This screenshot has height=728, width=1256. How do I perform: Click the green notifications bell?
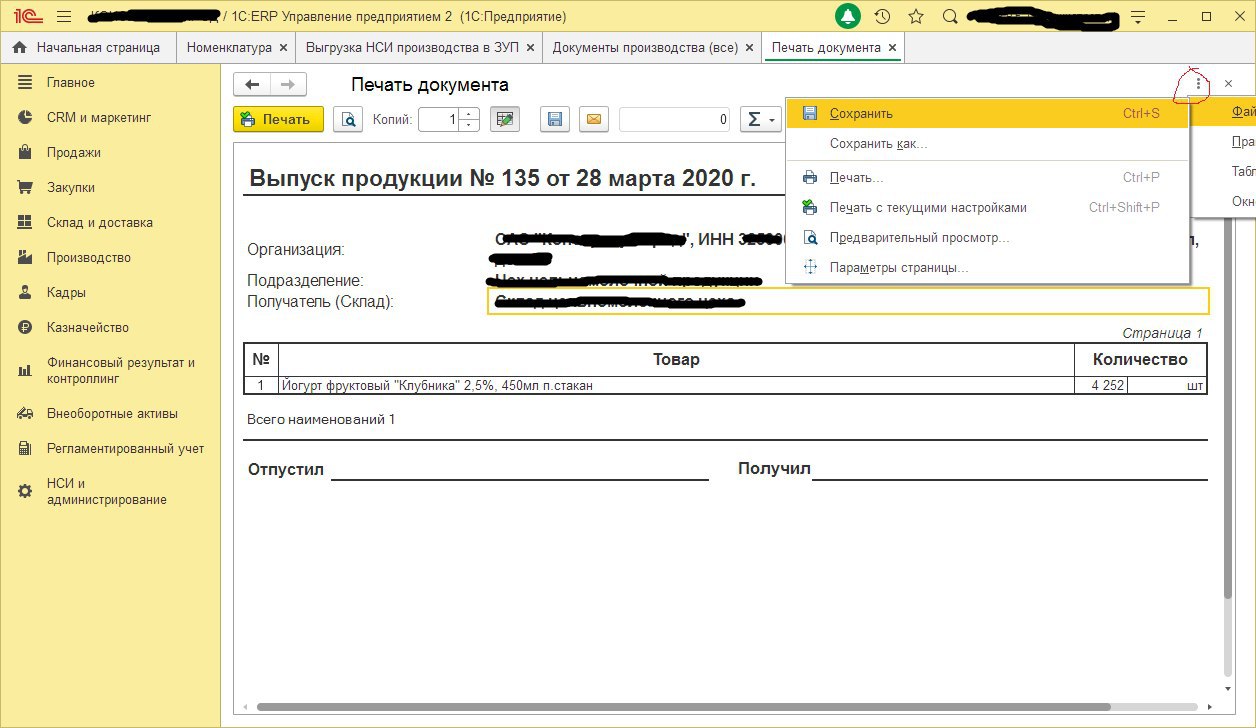pos(848,16)
